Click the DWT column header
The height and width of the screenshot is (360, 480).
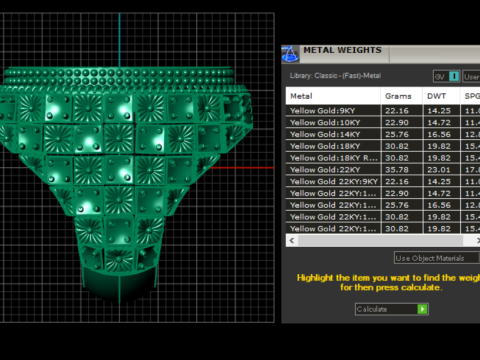pyautogui.click(x=441, y=96)
